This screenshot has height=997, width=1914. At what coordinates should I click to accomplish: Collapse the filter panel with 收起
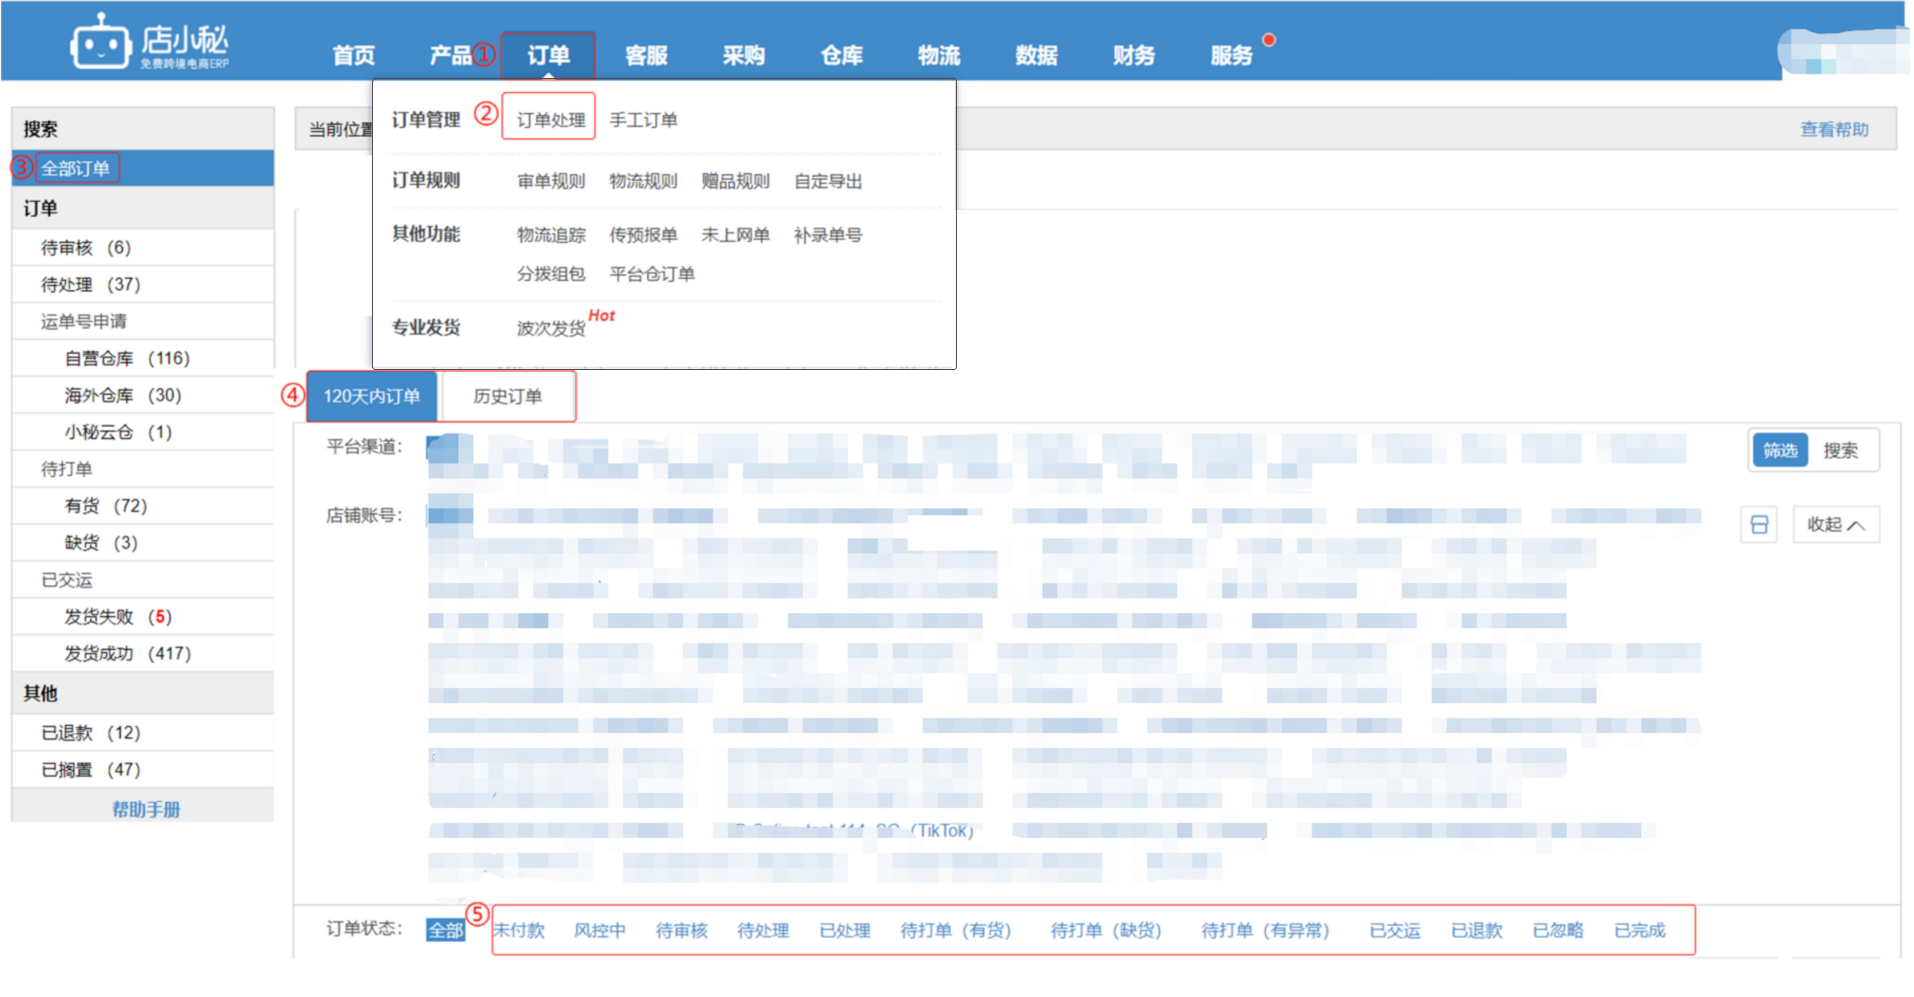click(x=1836, y=525)
